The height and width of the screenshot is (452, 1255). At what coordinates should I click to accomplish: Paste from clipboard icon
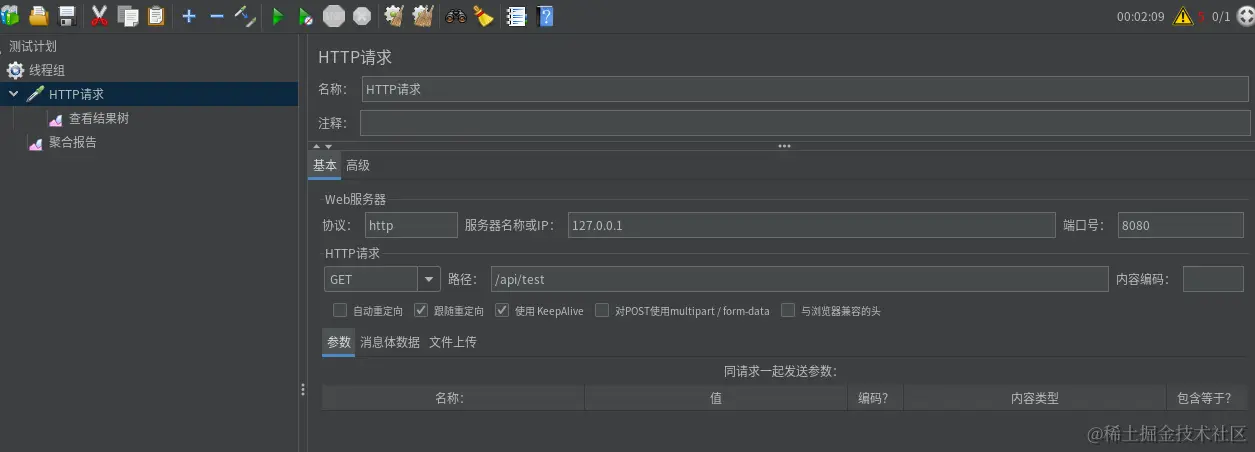tap(156, 15)
